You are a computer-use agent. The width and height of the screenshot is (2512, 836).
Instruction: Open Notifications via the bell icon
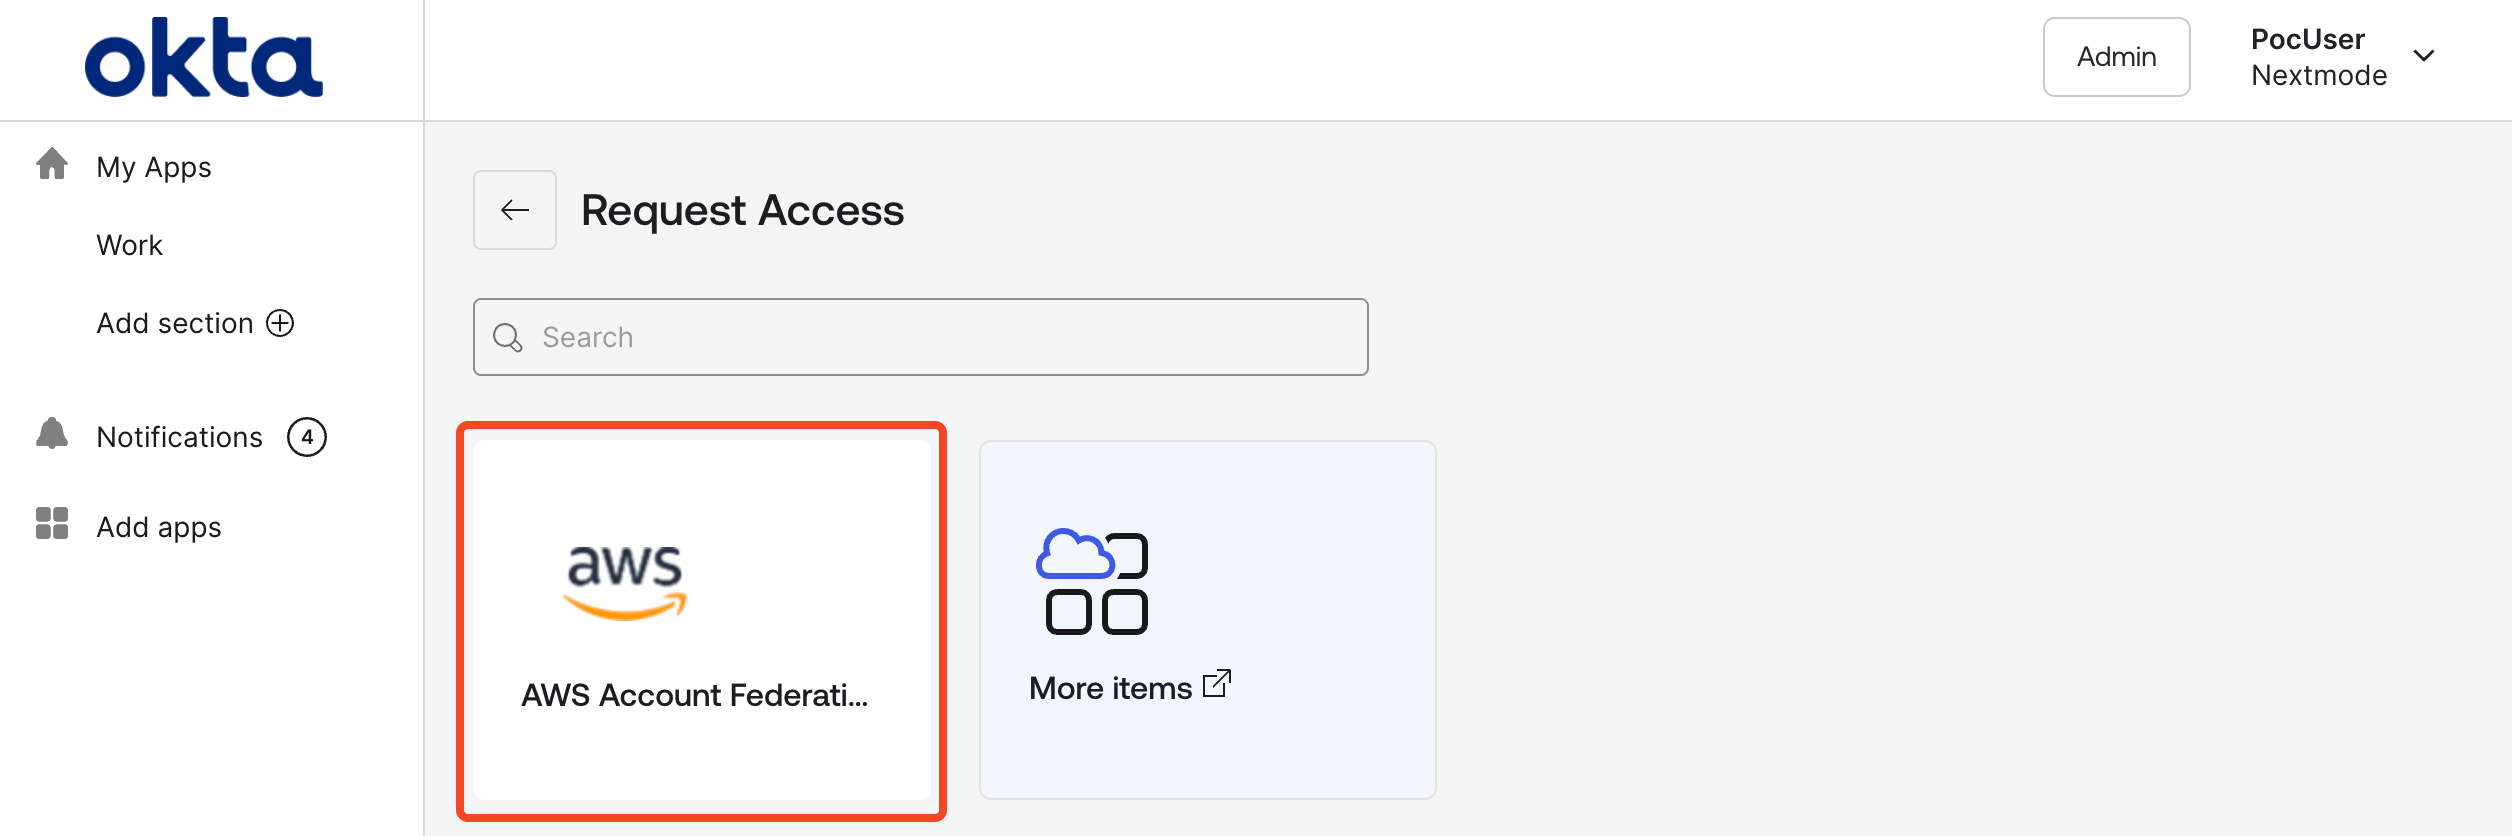pyautogui.click(x=52, y=434)
